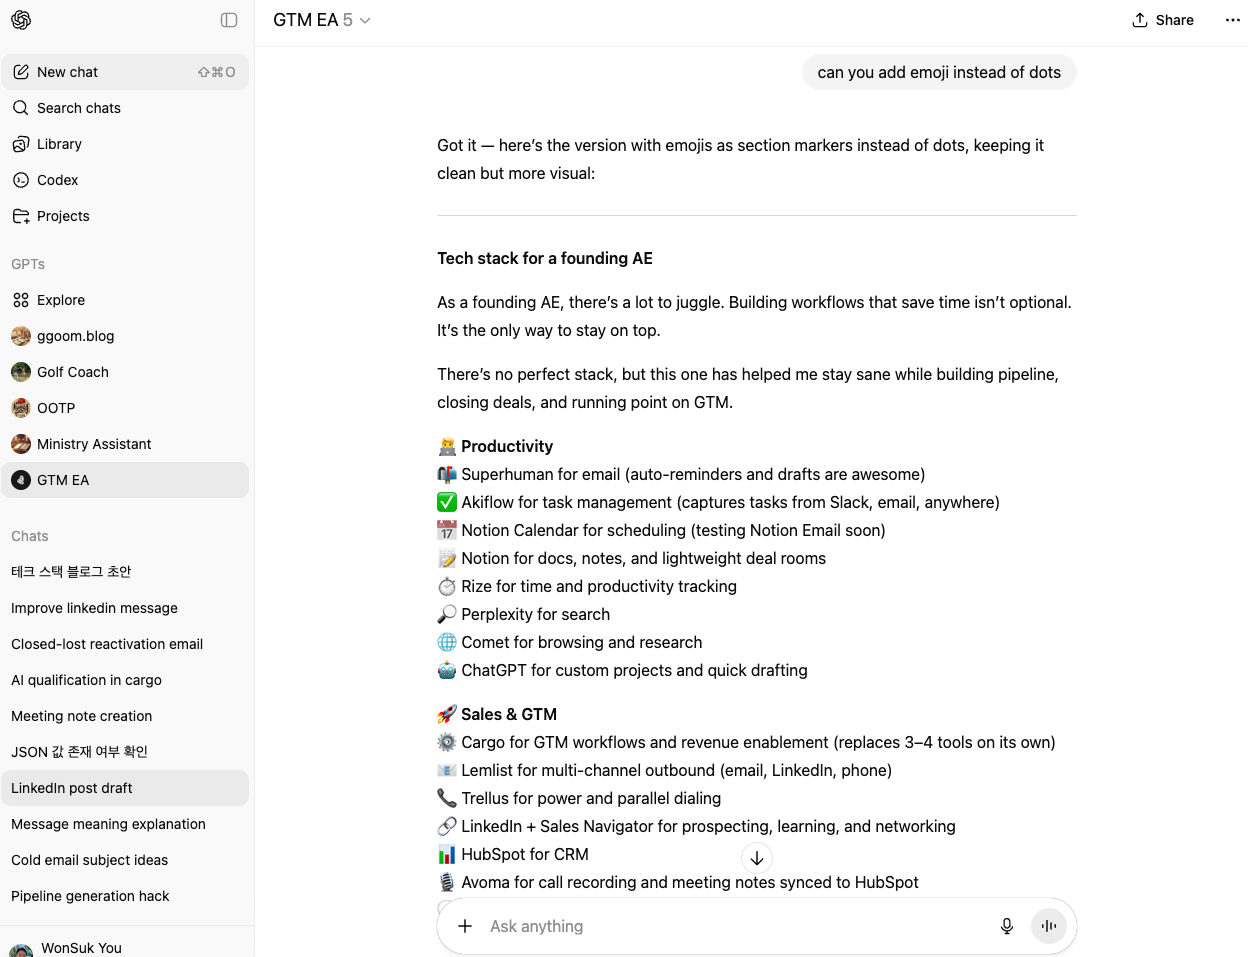1248x957 pixels.
Task: Open WonSuk You profile menu
Action: (80, 947)
